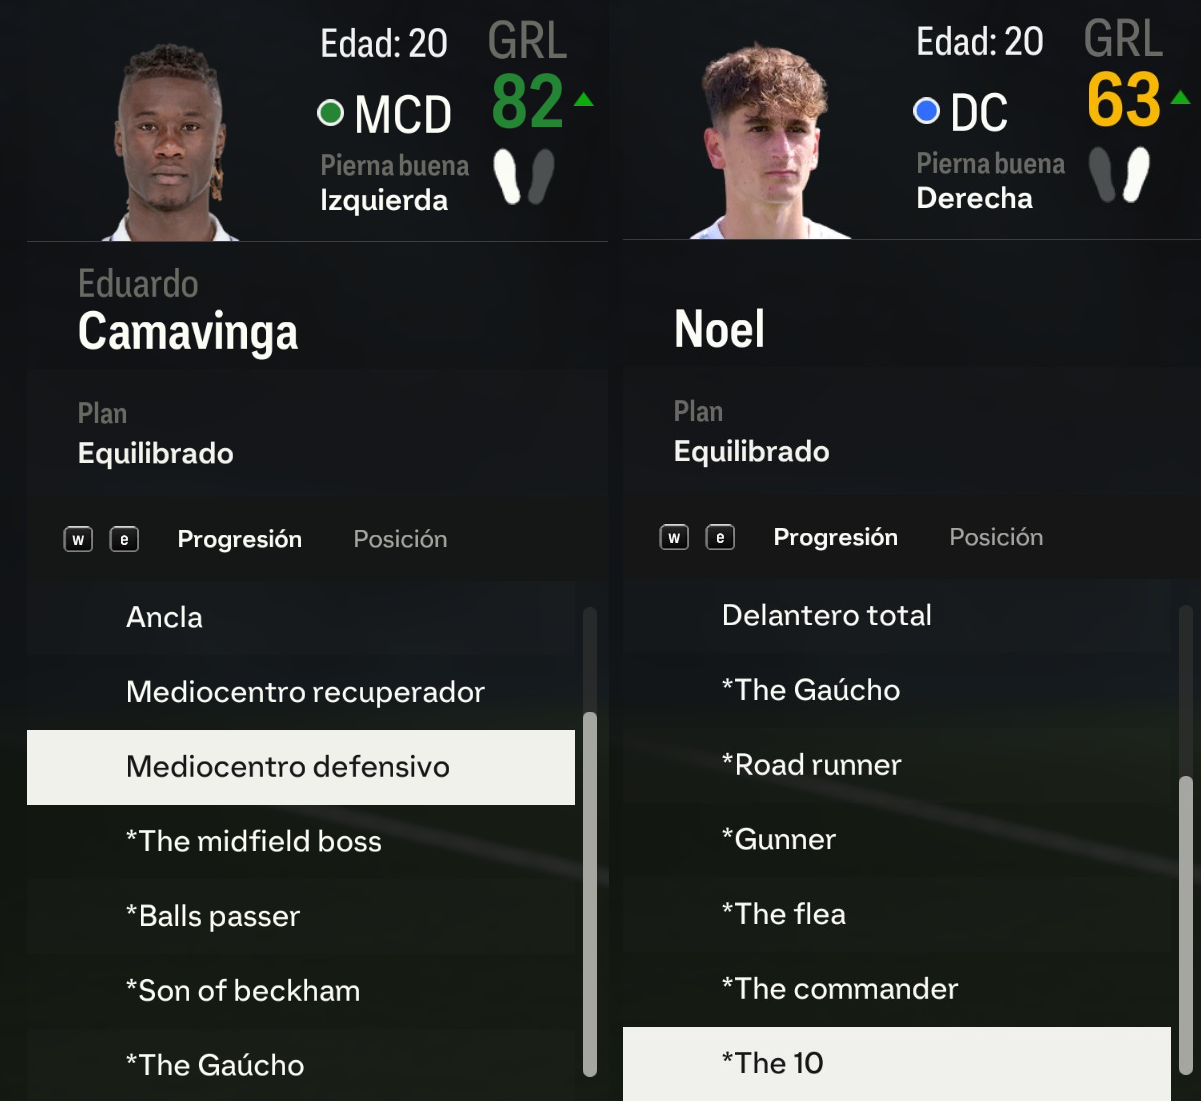Viewport: 1201px width, 1101px height.
Task: Click the E key icon in Camavinga's panel
Action: click(x=124, y=540)
